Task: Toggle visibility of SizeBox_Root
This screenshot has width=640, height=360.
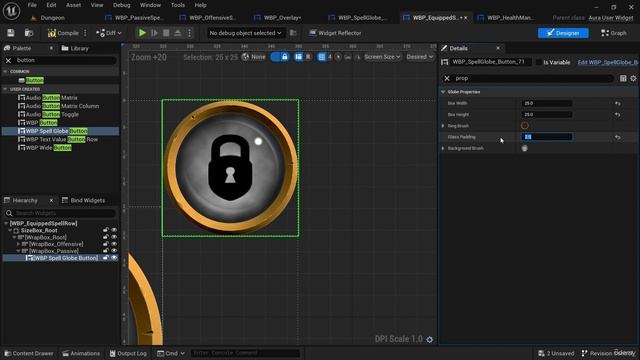Action: pyautogui.click(x=114, y=230)
